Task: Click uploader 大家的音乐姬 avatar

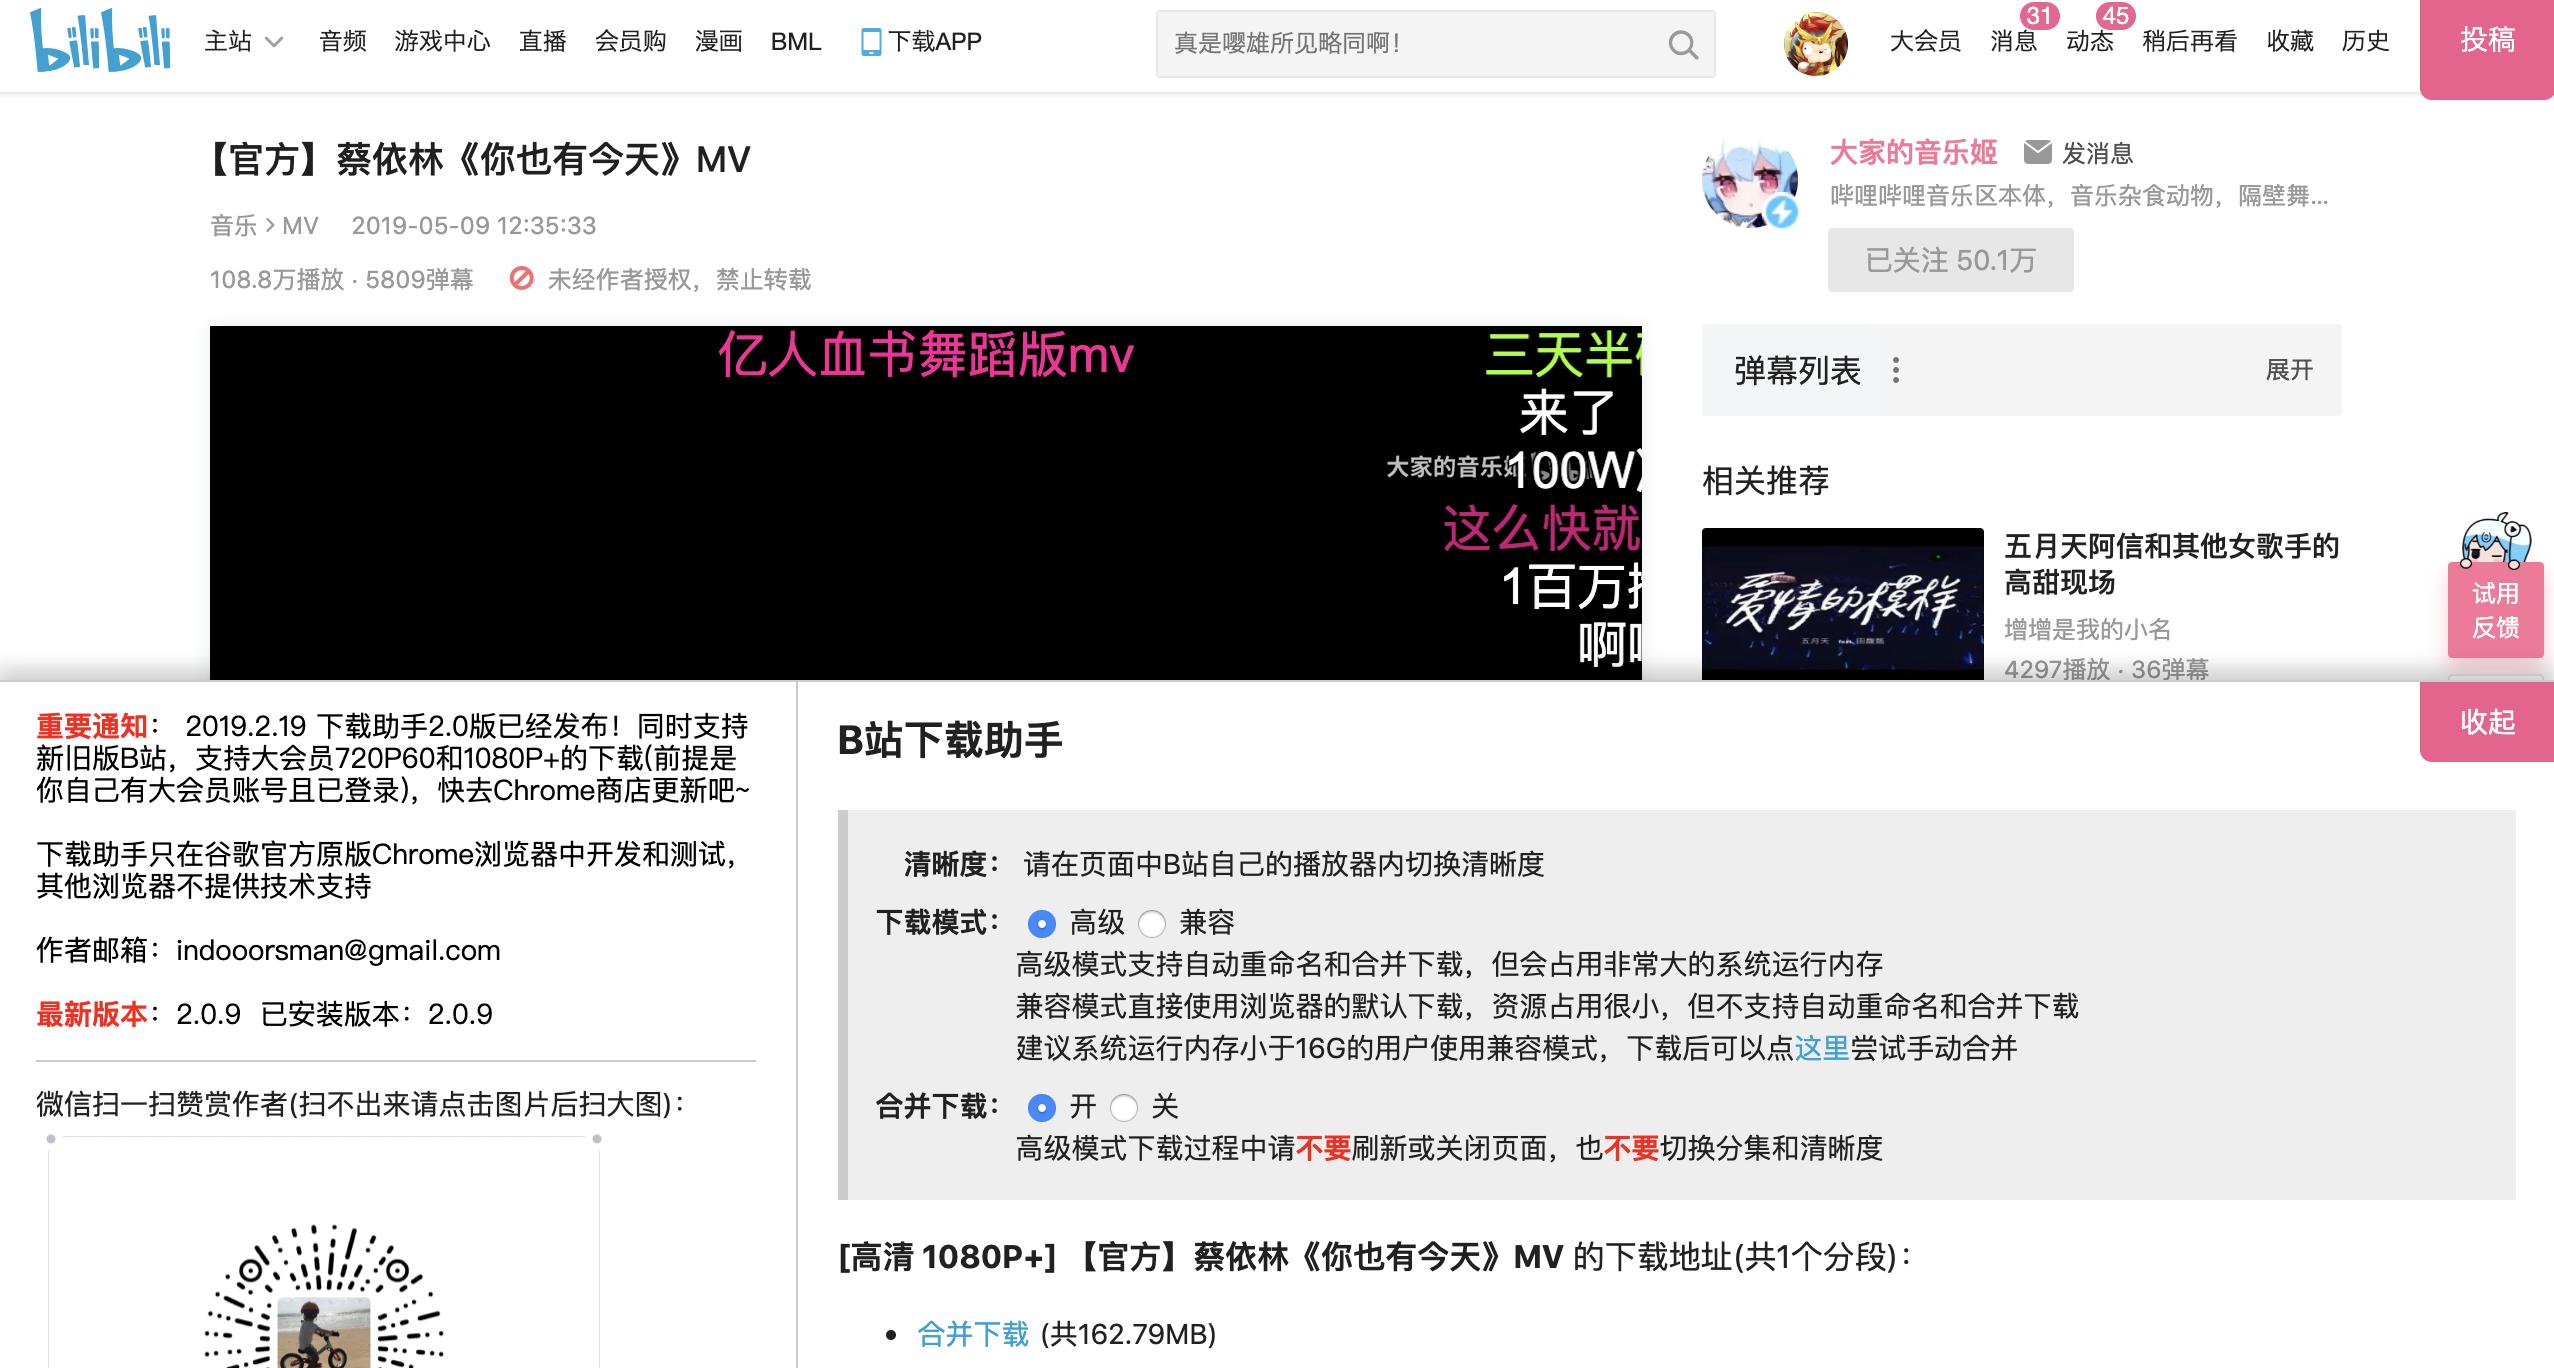Action: click(1749, 186)
